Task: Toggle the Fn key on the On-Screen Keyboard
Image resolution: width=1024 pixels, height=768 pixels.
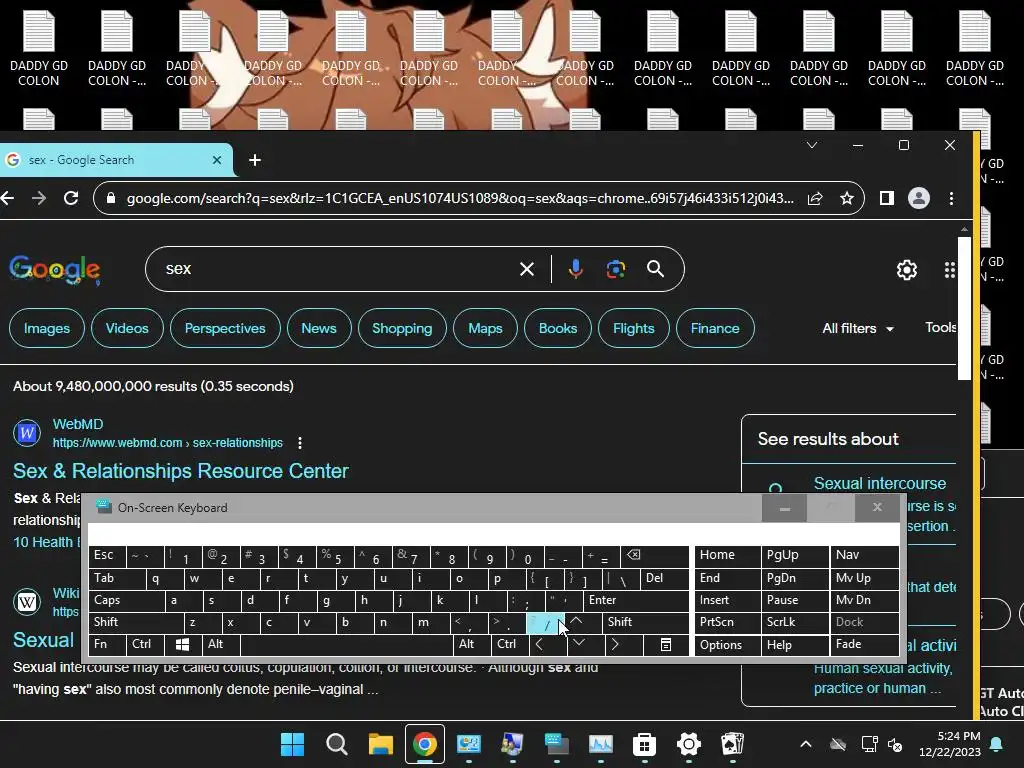Action: pyautogui.click(x=107, y=645)
